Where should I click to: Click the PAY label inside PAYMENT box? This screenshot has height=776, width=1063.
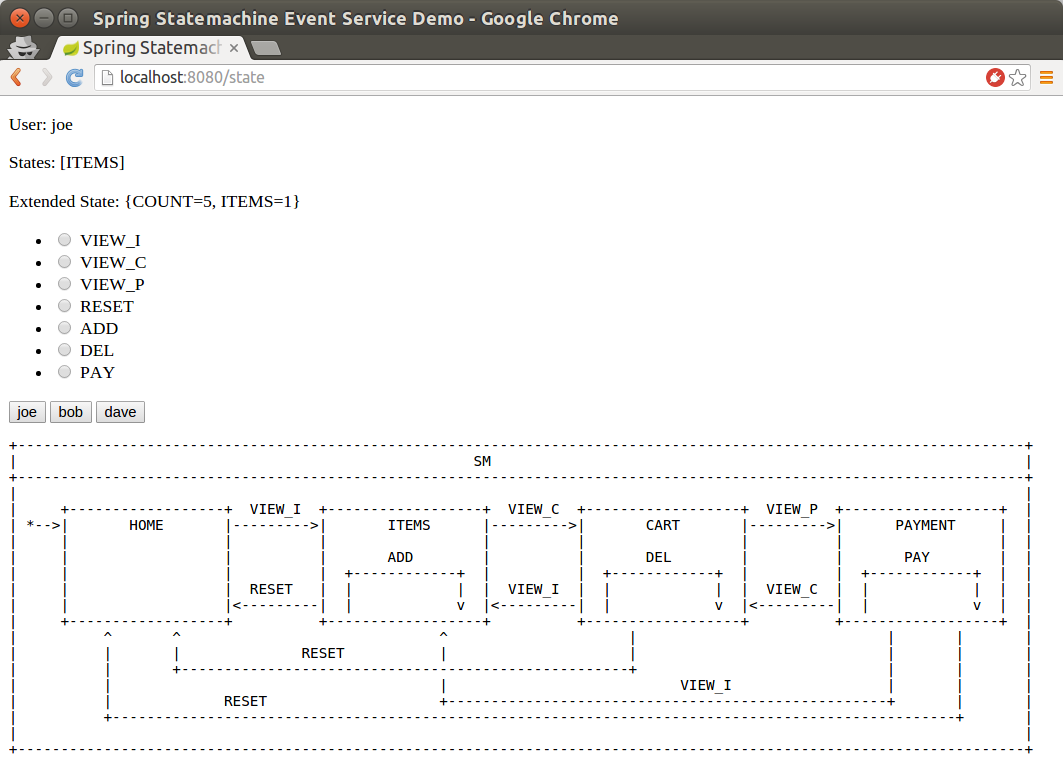click(x=917, y=557)
